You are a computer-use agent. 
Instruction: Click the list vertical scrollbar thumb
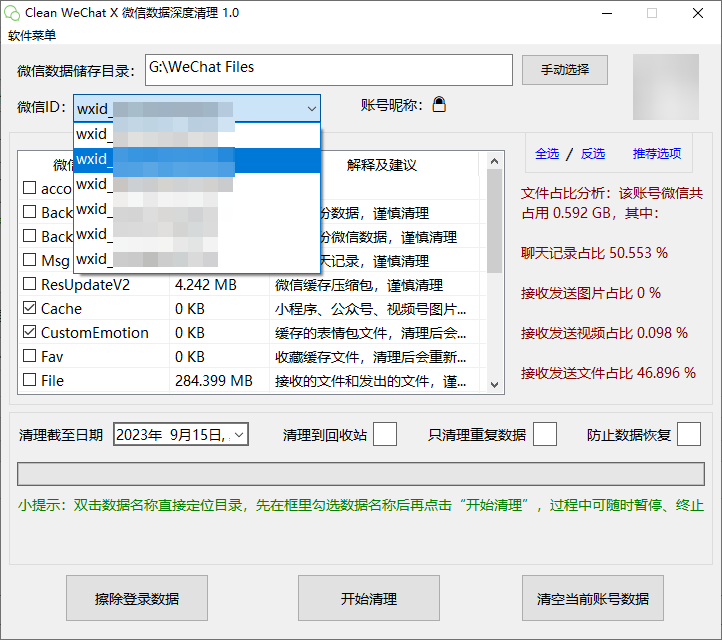point(495,221)
